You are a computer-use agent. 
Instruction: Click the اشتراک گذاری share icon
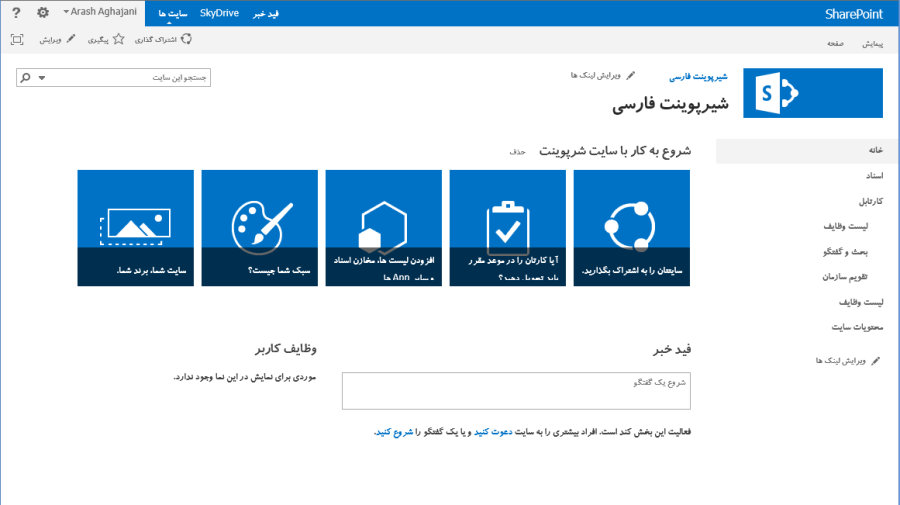[x=186, y=39]
